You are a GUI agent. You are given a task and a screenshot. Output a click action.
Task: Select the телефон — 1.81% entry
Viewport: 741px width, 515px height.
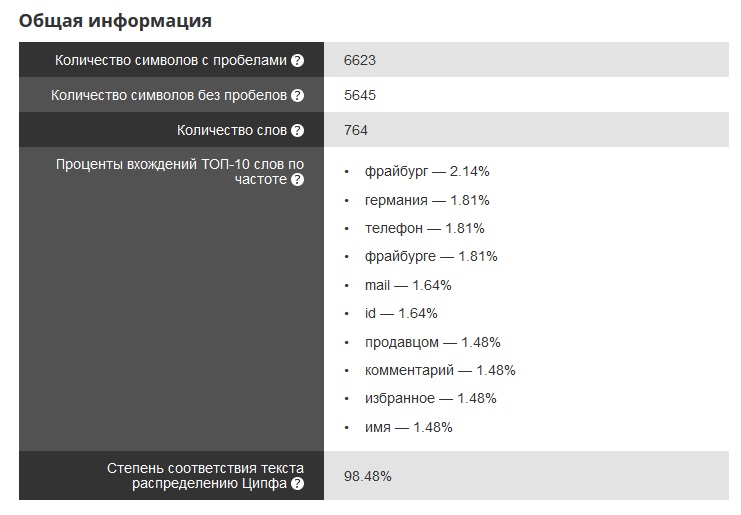tap(424, 229)
